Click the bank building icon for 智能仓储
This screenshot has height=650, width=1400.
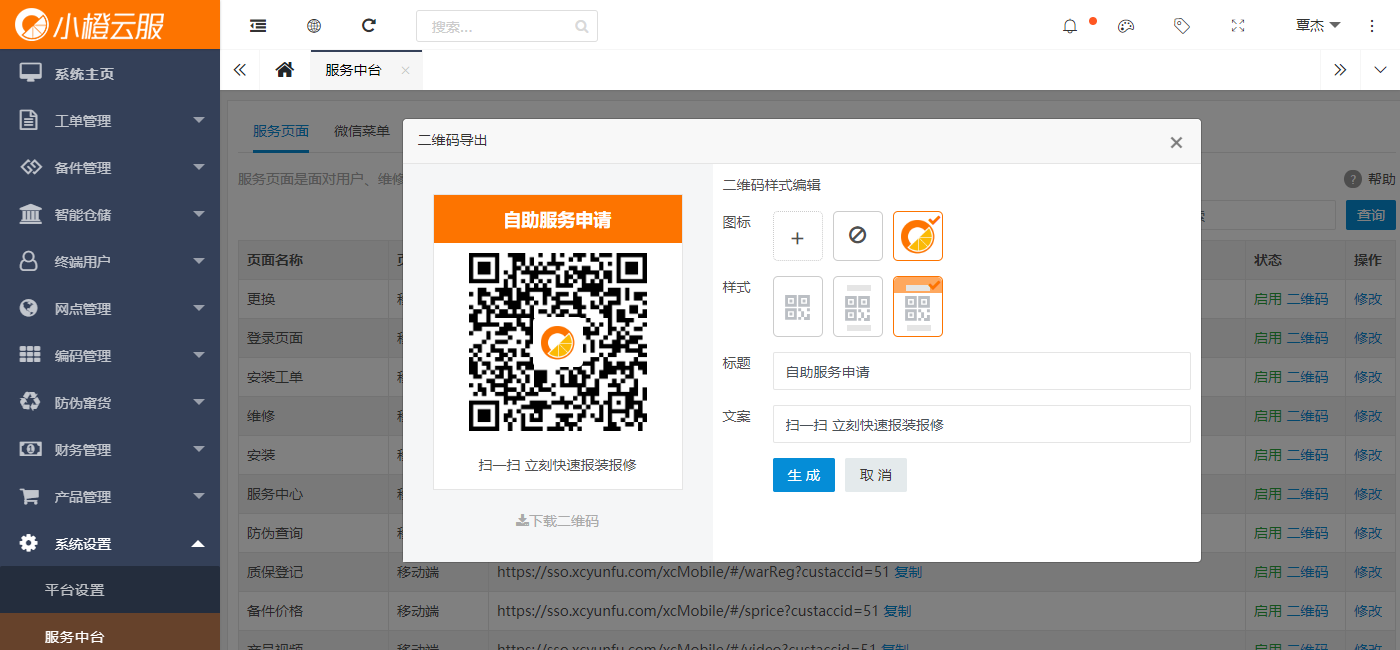(x=30, y=214)
